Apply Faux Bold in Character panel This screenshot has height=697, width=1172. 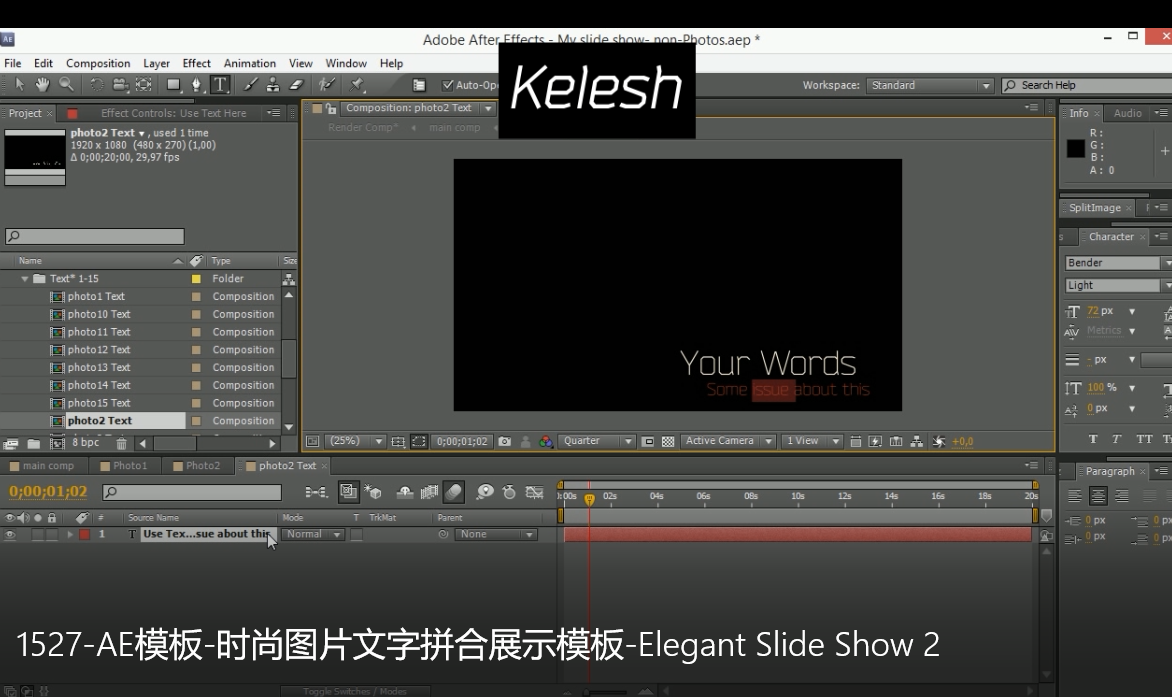1093,439
